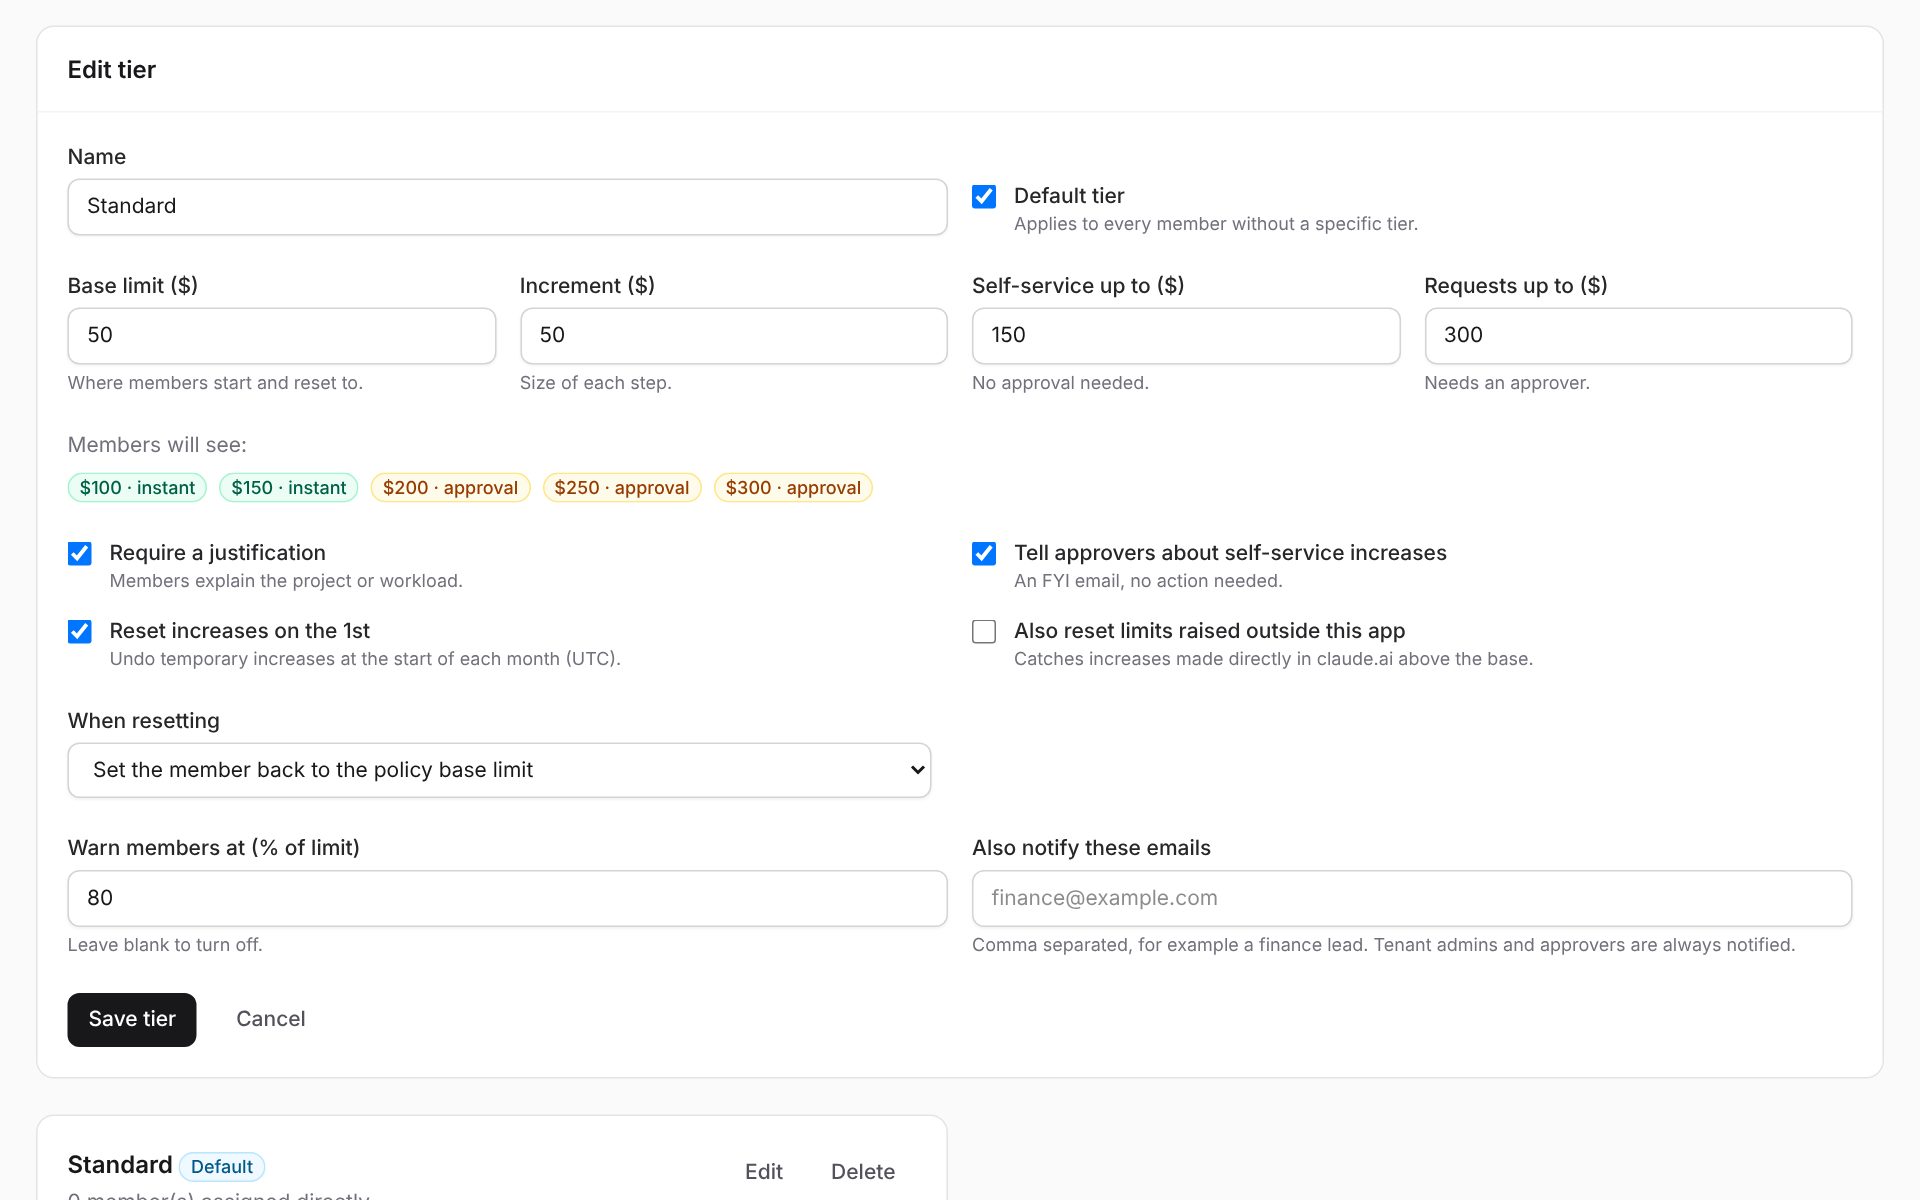Enable Also reset limits raised outside this app

984,632
